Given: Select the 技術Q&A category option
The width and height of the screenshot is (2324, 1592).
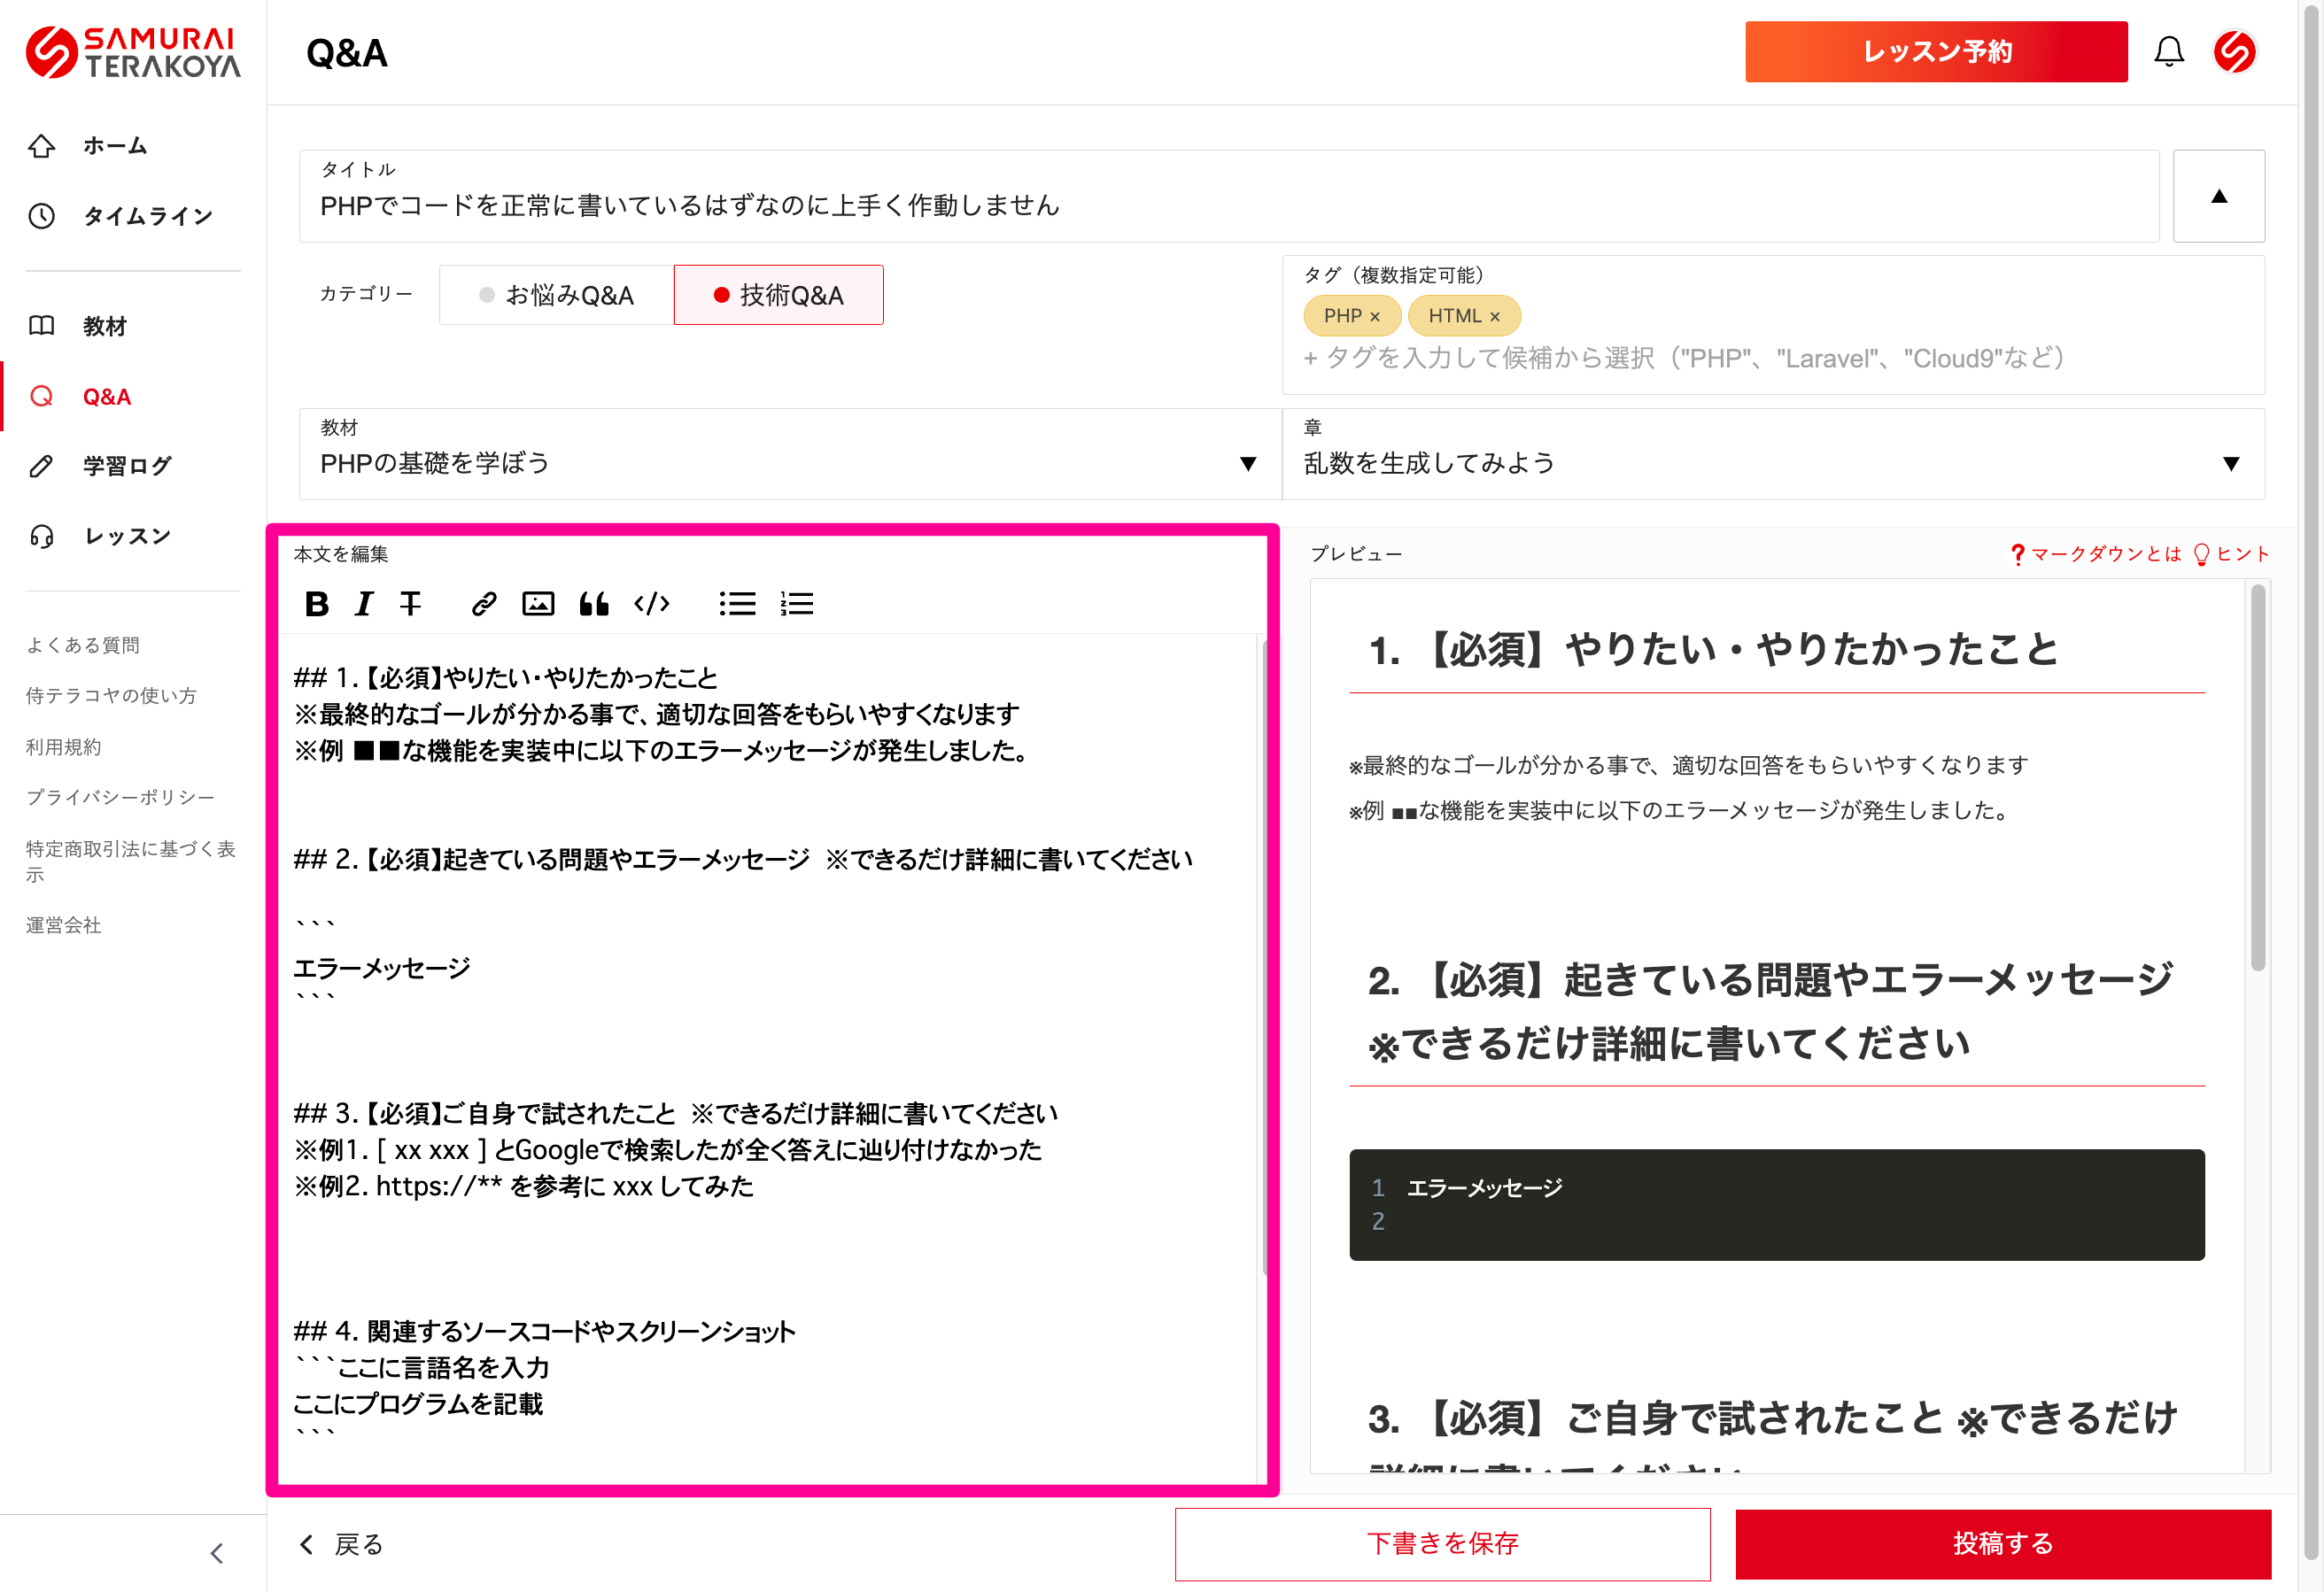Looking at the screenshot, I should pos(778,295).
